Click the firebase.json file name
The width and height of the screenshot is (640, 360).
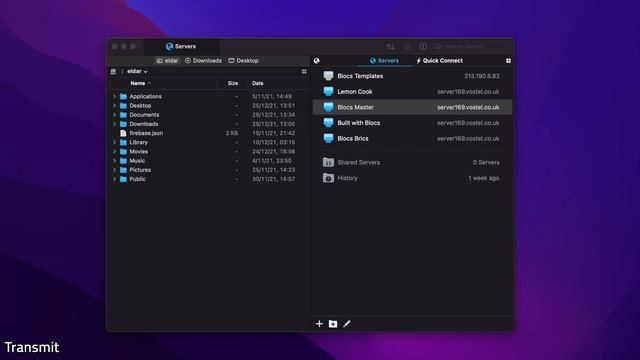click(146, 133)
